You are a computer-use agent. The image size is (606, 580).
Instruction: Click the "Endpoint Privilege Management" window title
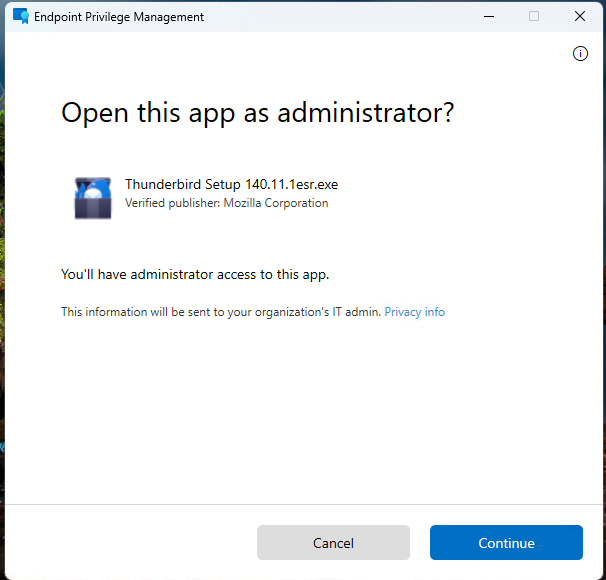pos(119,17)
